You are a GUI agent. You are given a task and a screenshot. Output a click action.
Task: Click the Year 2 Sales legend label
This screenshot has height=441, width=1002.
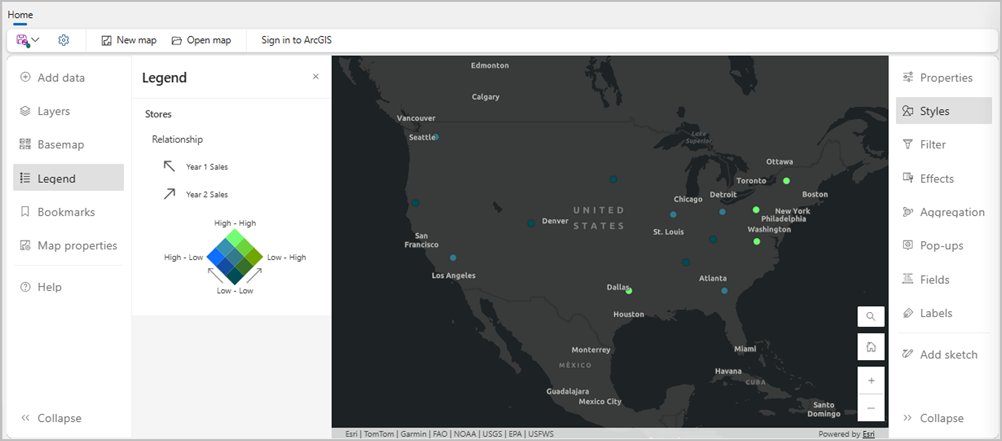tap(207, 194)
